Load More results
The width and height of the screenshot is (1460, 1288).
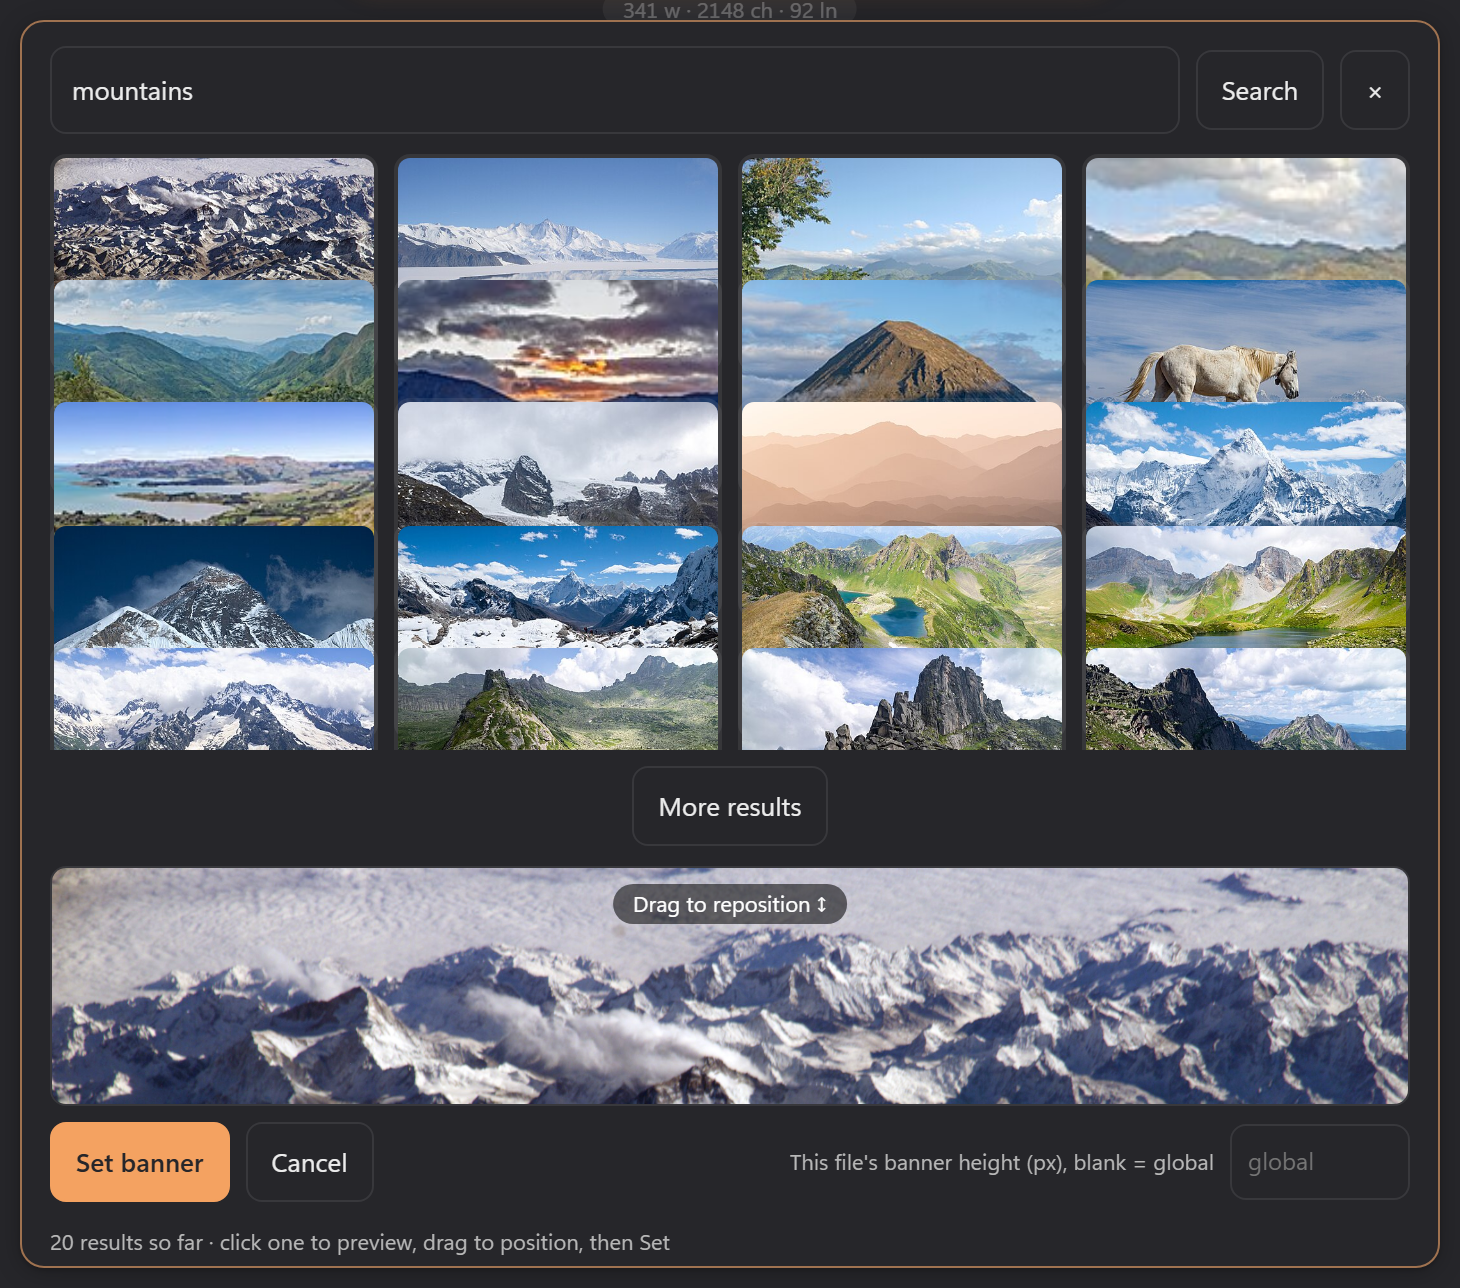point(730,807)
